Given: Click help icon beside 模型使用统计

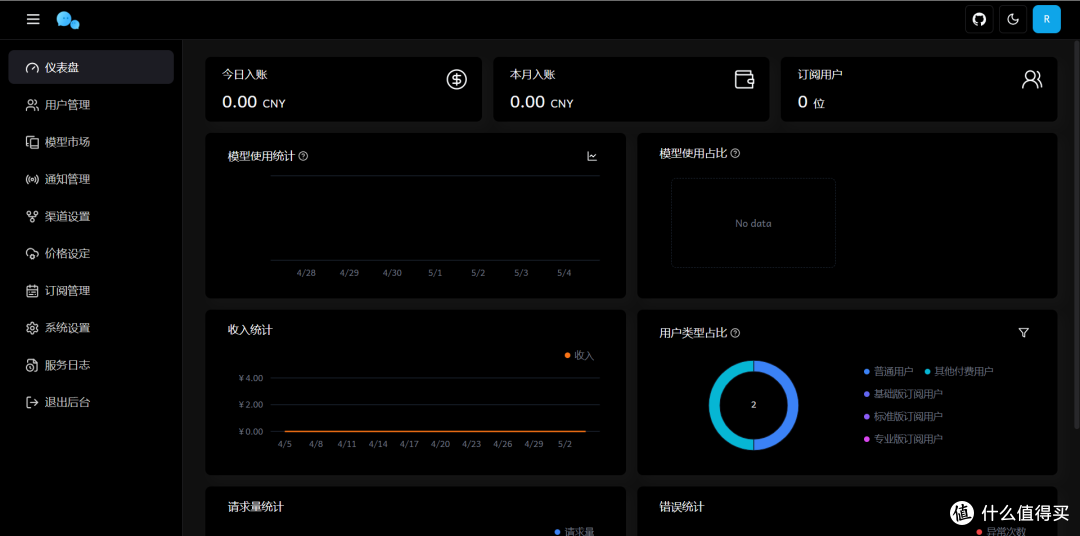Looking at the screenshot, I should click(303, 156).
